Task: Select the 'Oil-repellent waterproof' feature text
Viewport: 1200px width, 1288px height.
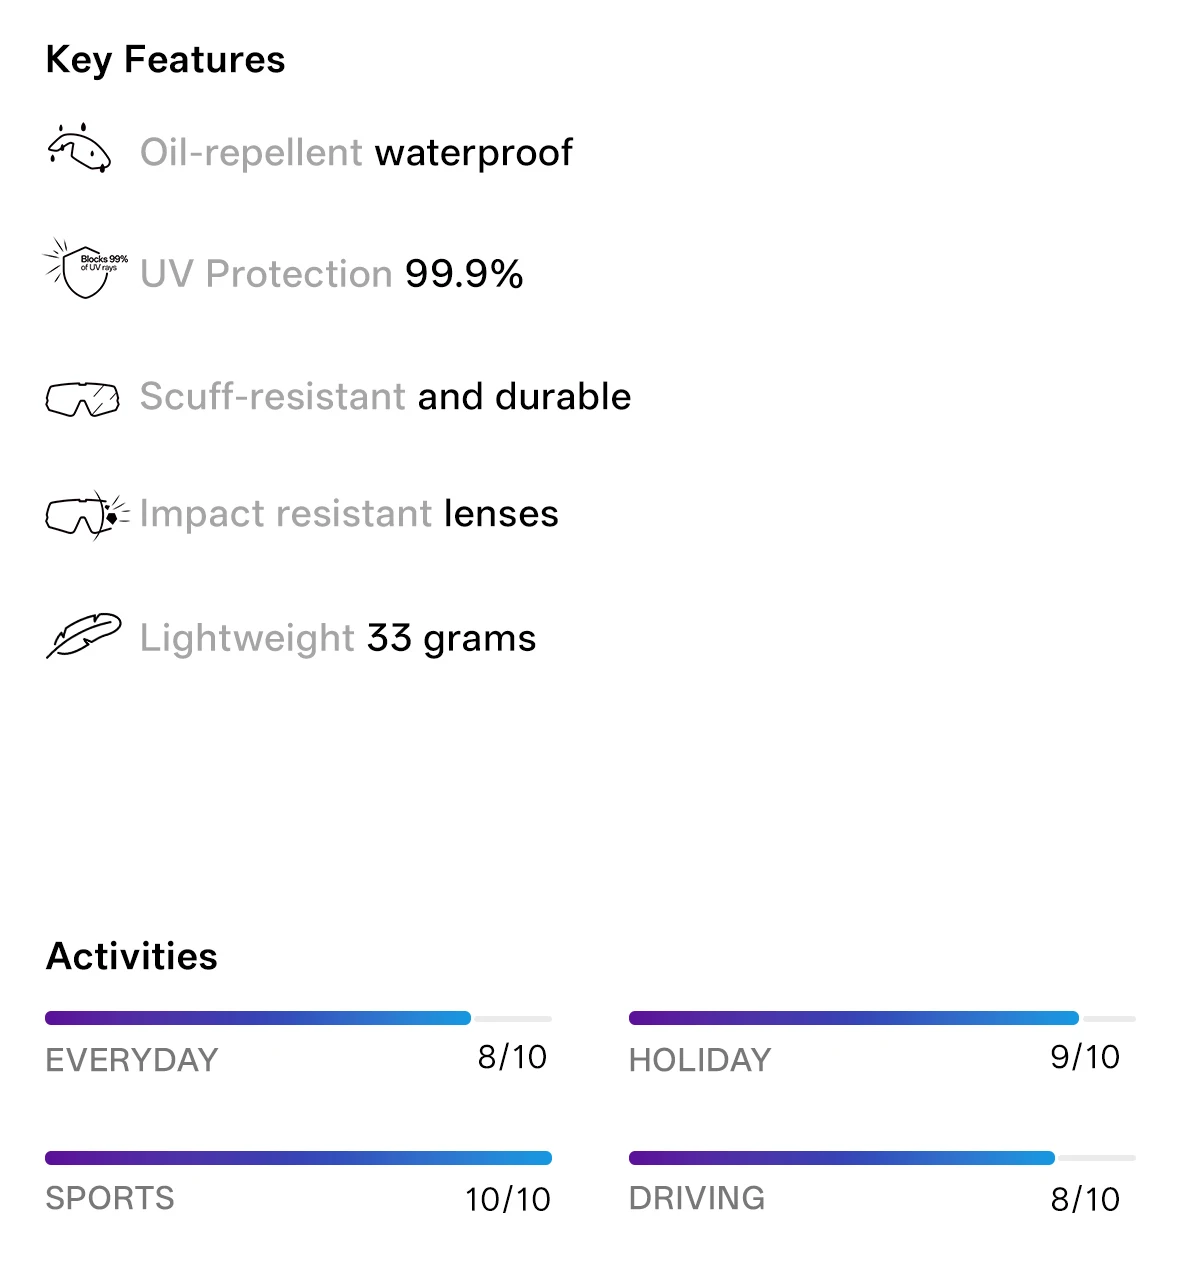Action: point(356,153)
